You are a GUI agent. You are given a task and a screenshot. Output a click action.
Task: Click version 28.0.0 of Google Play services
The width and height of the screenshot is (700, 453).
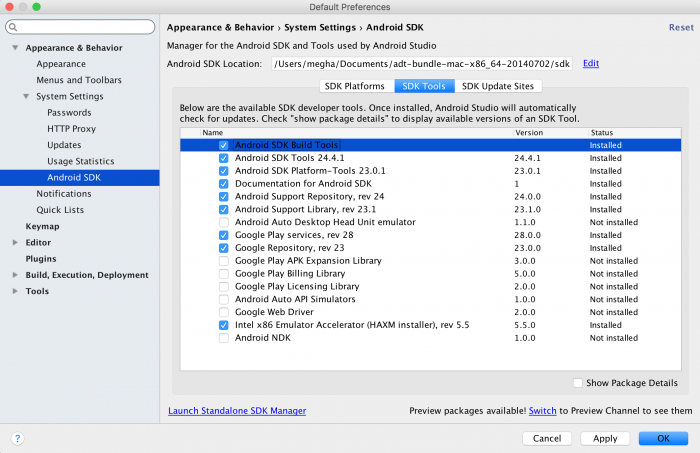pyautogui.click(x=527, y=235)
